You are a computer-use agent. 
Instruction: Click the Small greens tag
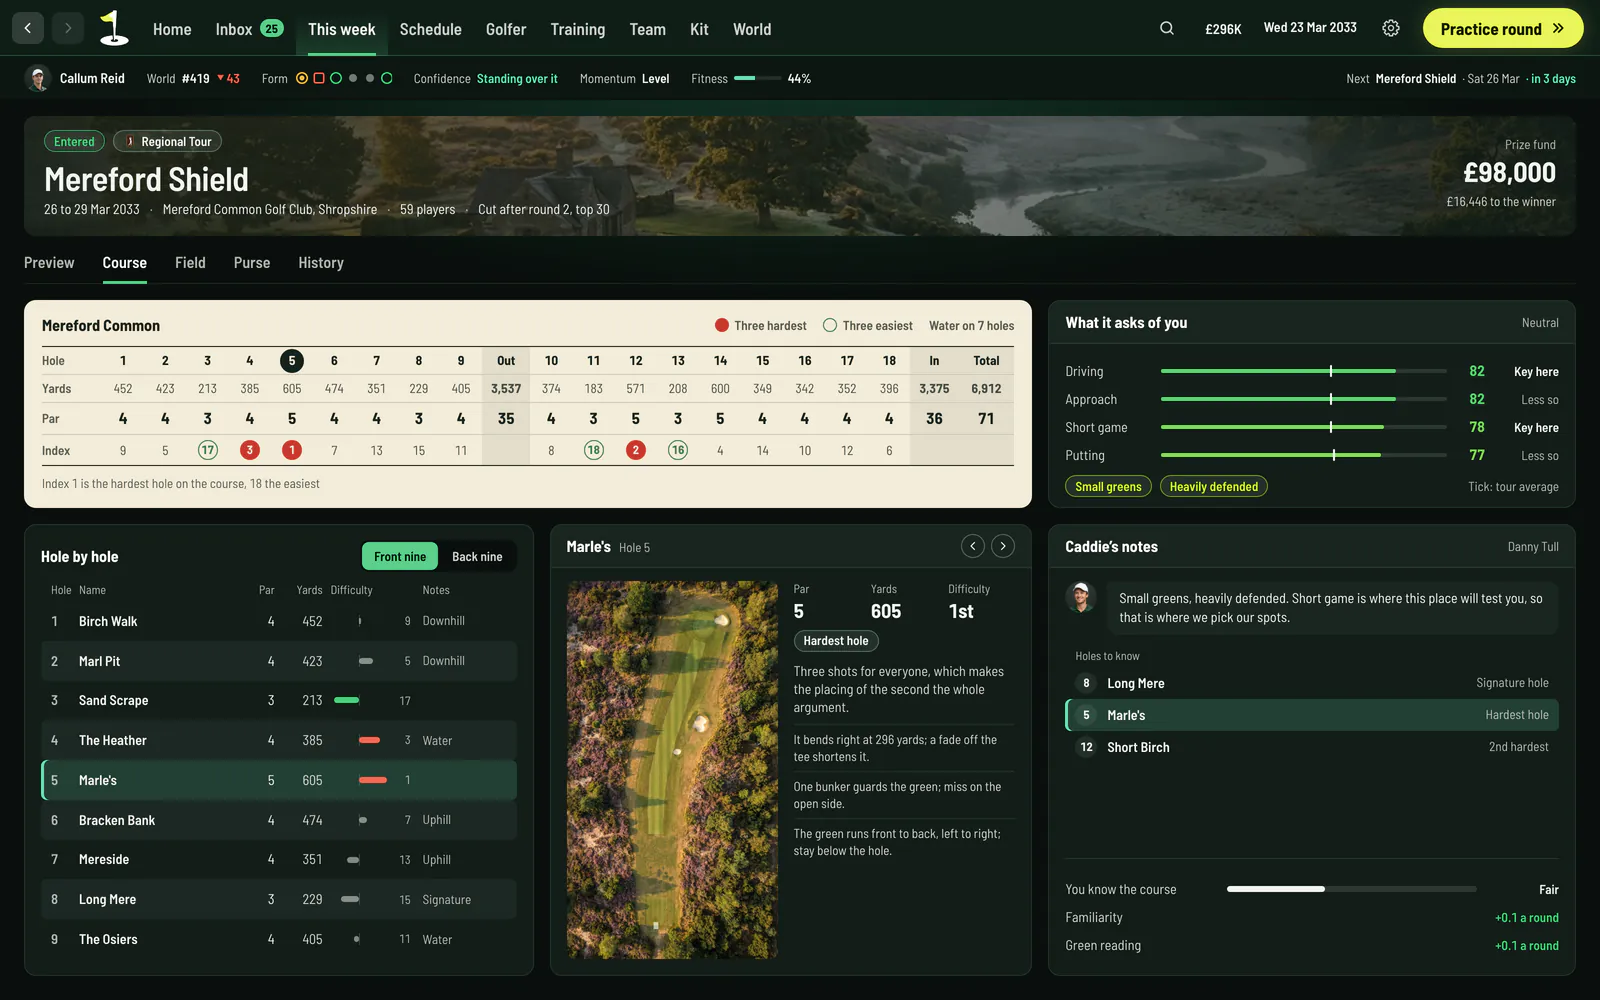click(1108, 486)
